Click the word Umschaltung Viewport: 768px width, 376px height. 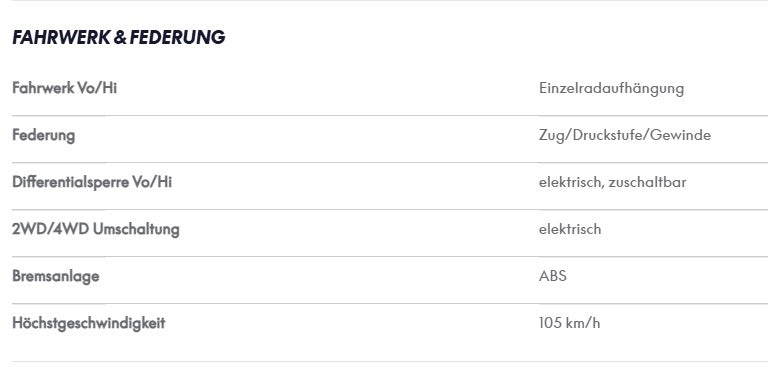pos(136,230)
